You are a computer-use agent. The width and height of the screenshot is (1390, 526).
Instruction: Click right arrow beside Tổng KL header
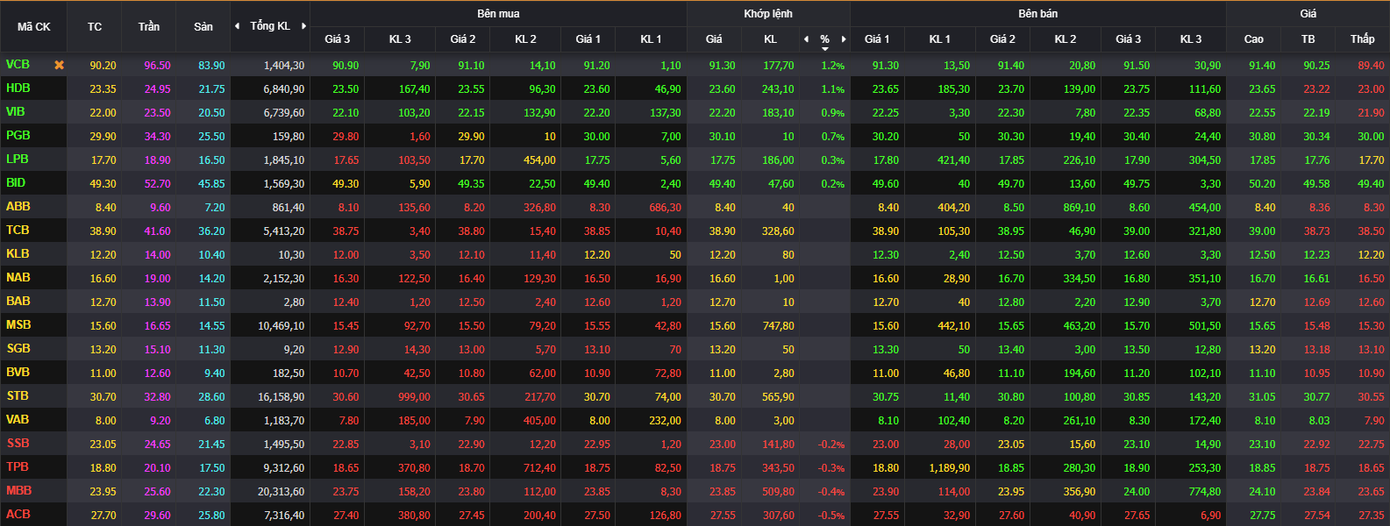point(302,26)
